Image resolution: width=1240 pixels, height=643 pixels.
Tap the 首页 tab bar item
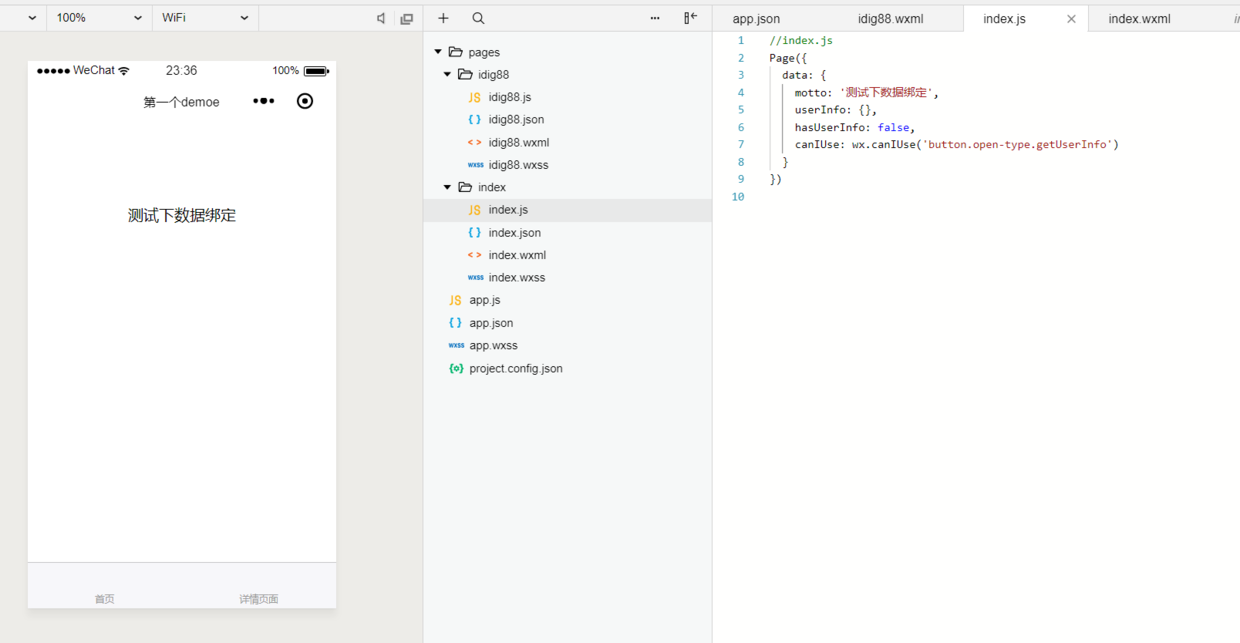point(105,598)
